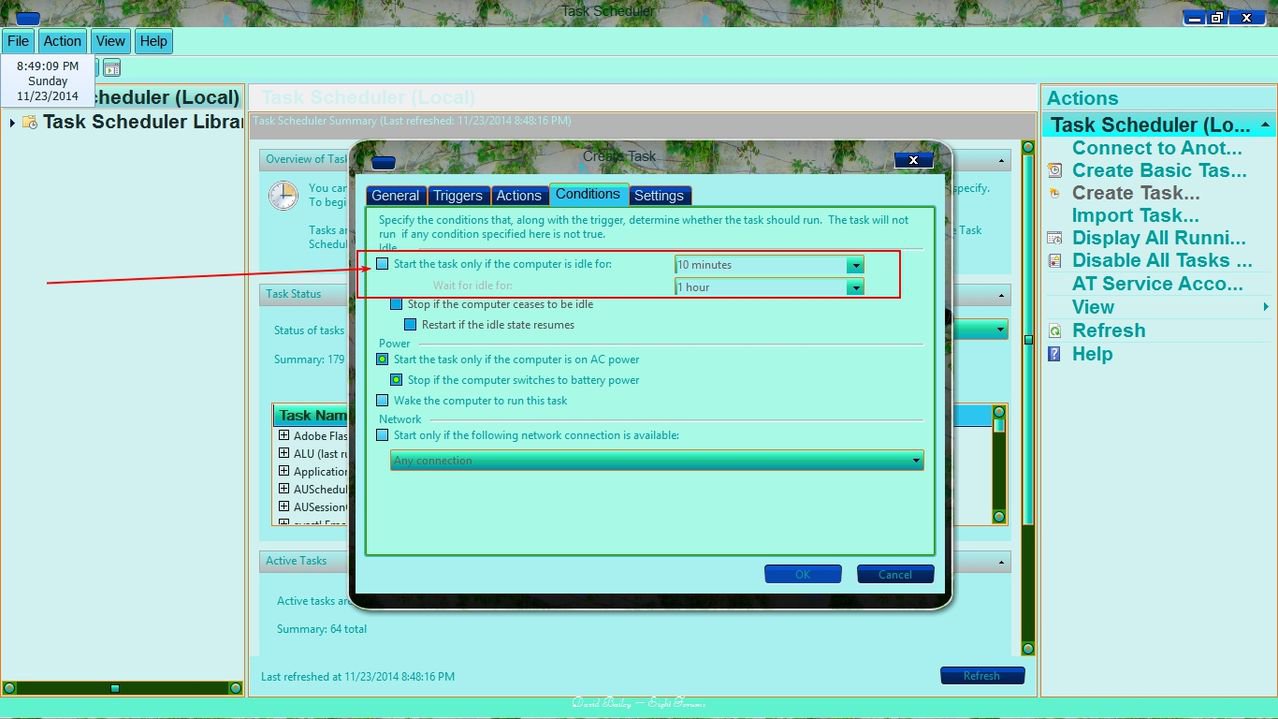1278x719 pixels.
Task: Click the Task Scheduler window system menu icon
Action: [28, 18]
